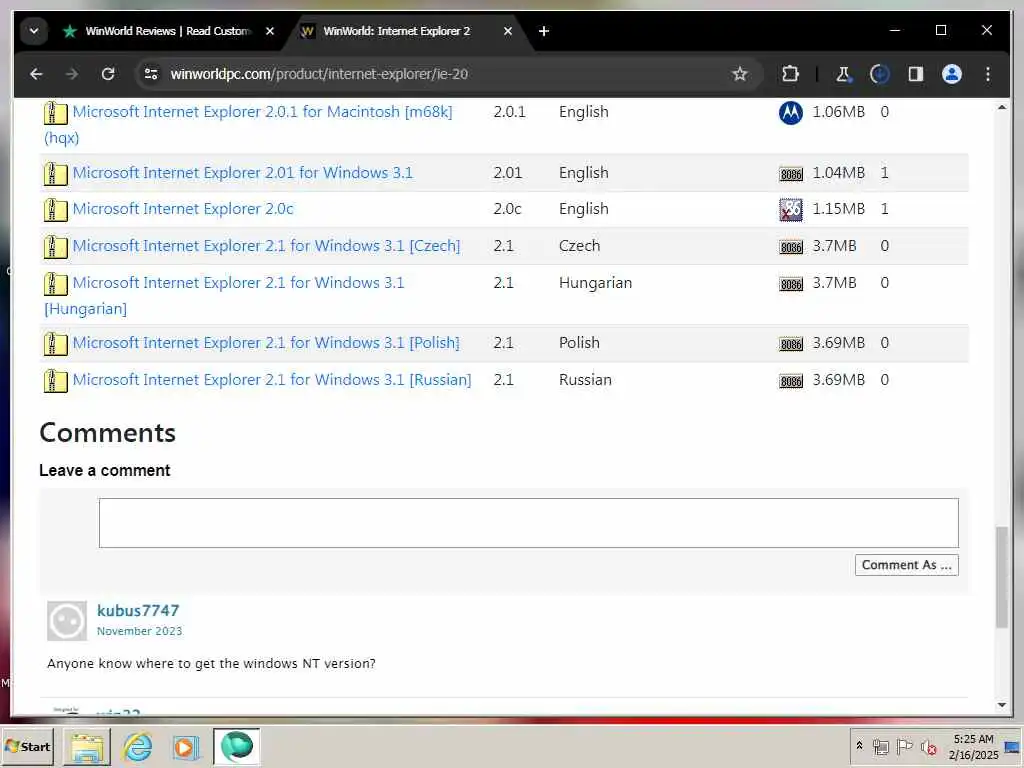1024x768 pixels.
Task: Open IE 2.01 for Windows 3.1 link
Action: 242,172
